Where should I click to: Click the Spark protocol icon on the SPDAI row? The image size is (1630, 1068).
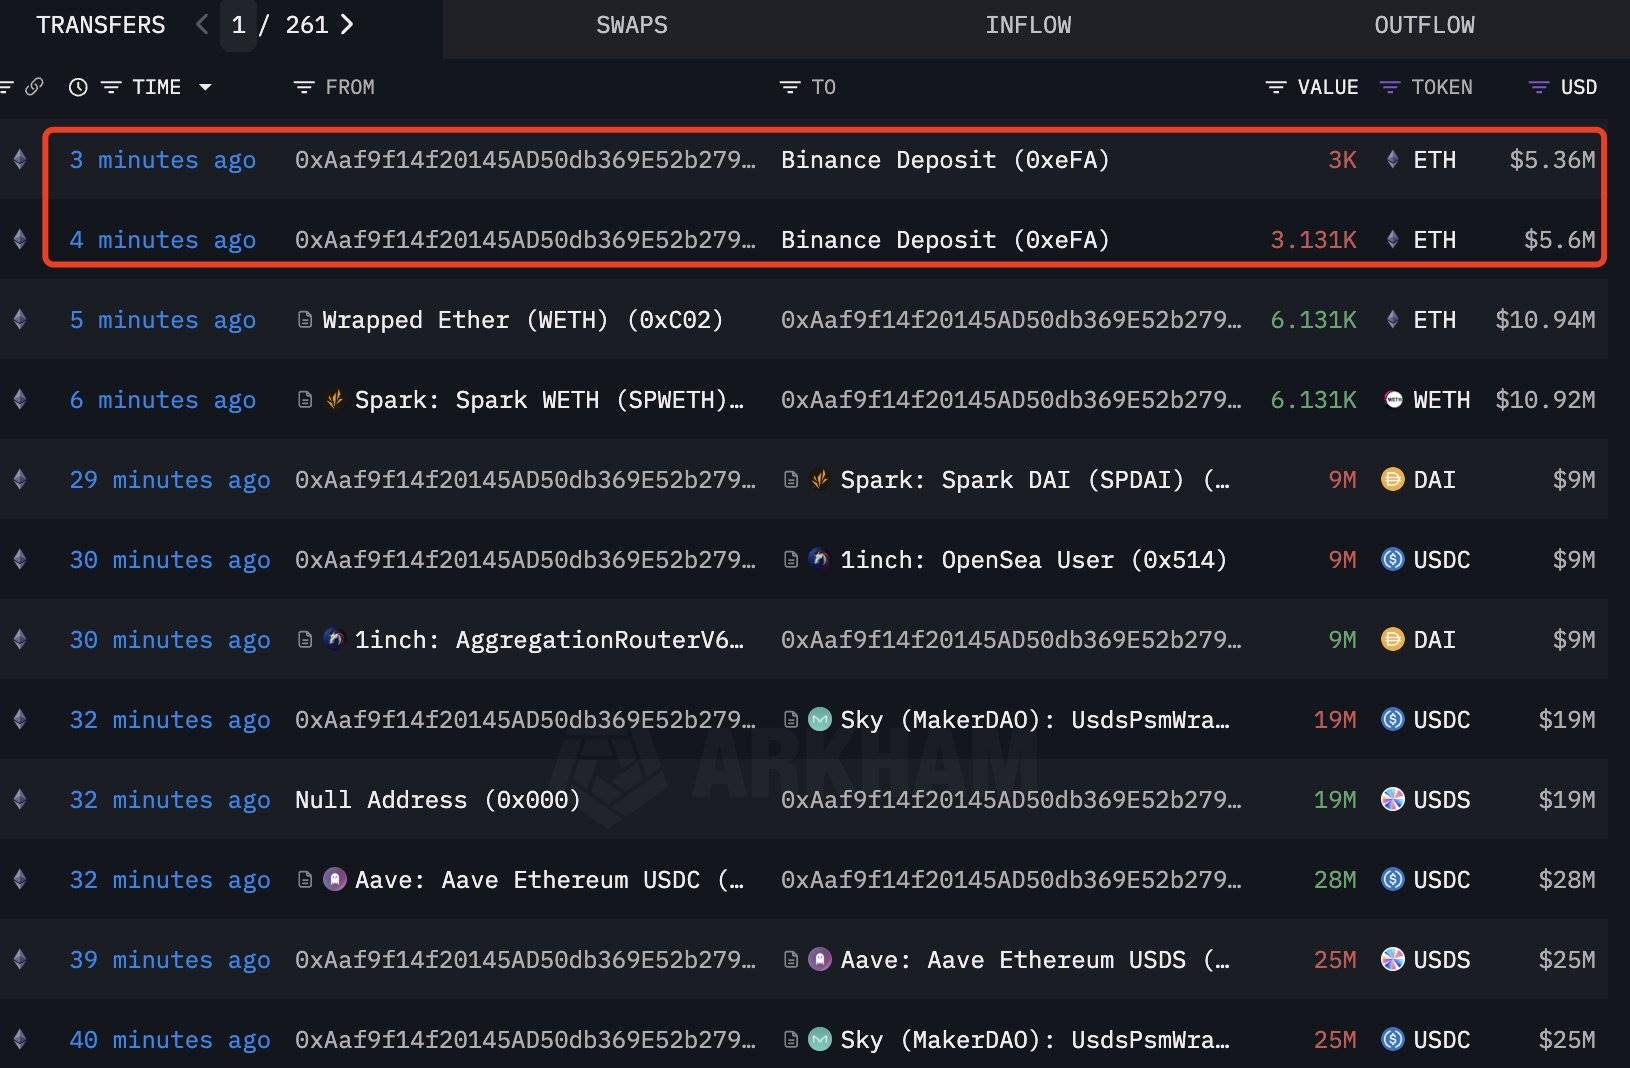pos(820,480)
